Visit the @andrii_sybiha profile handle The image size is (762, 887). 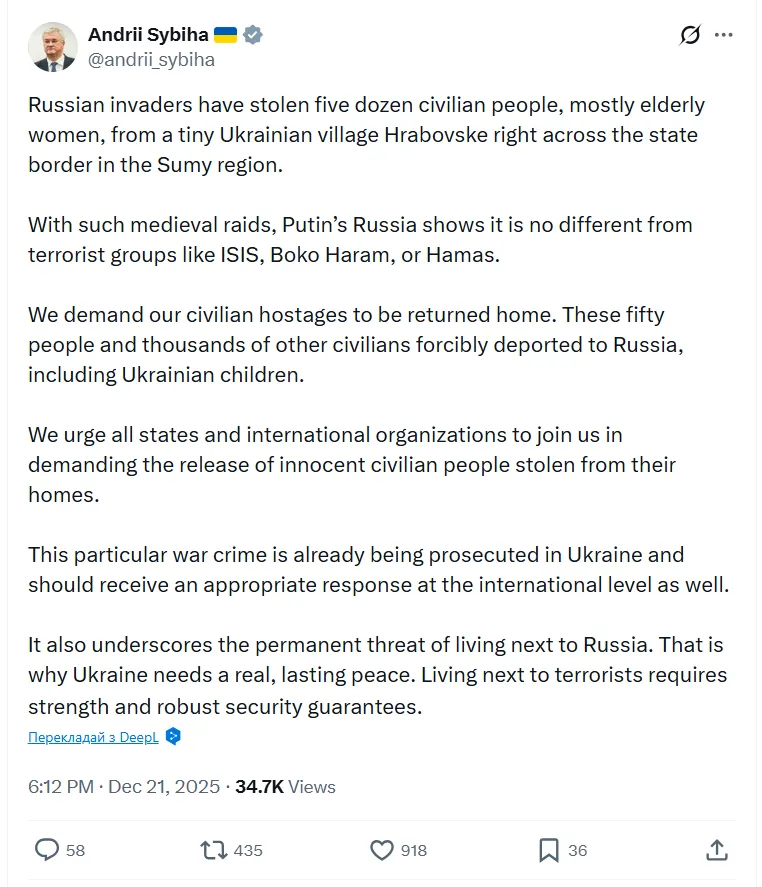150,60
